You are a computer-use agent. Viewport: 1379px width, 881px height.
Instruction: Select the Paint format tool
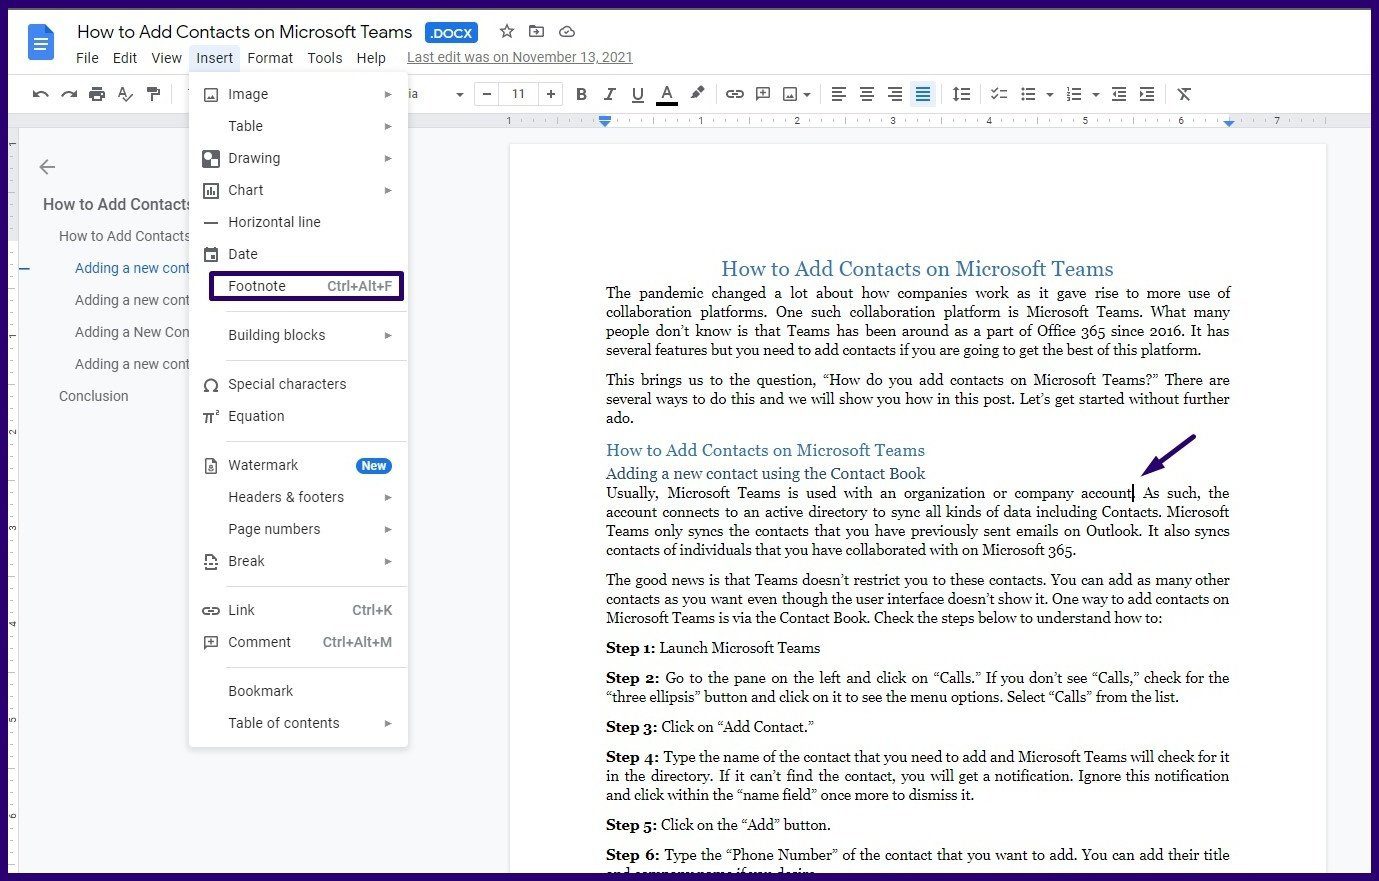pyautogui.click(x=152, y=93)
